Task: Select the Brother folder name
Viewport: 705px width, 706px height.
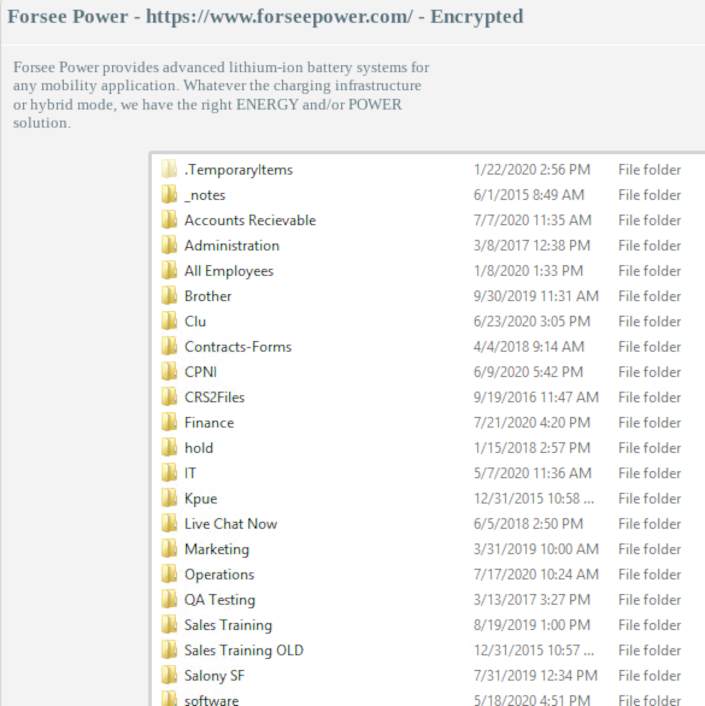Action: click(208, 296)
